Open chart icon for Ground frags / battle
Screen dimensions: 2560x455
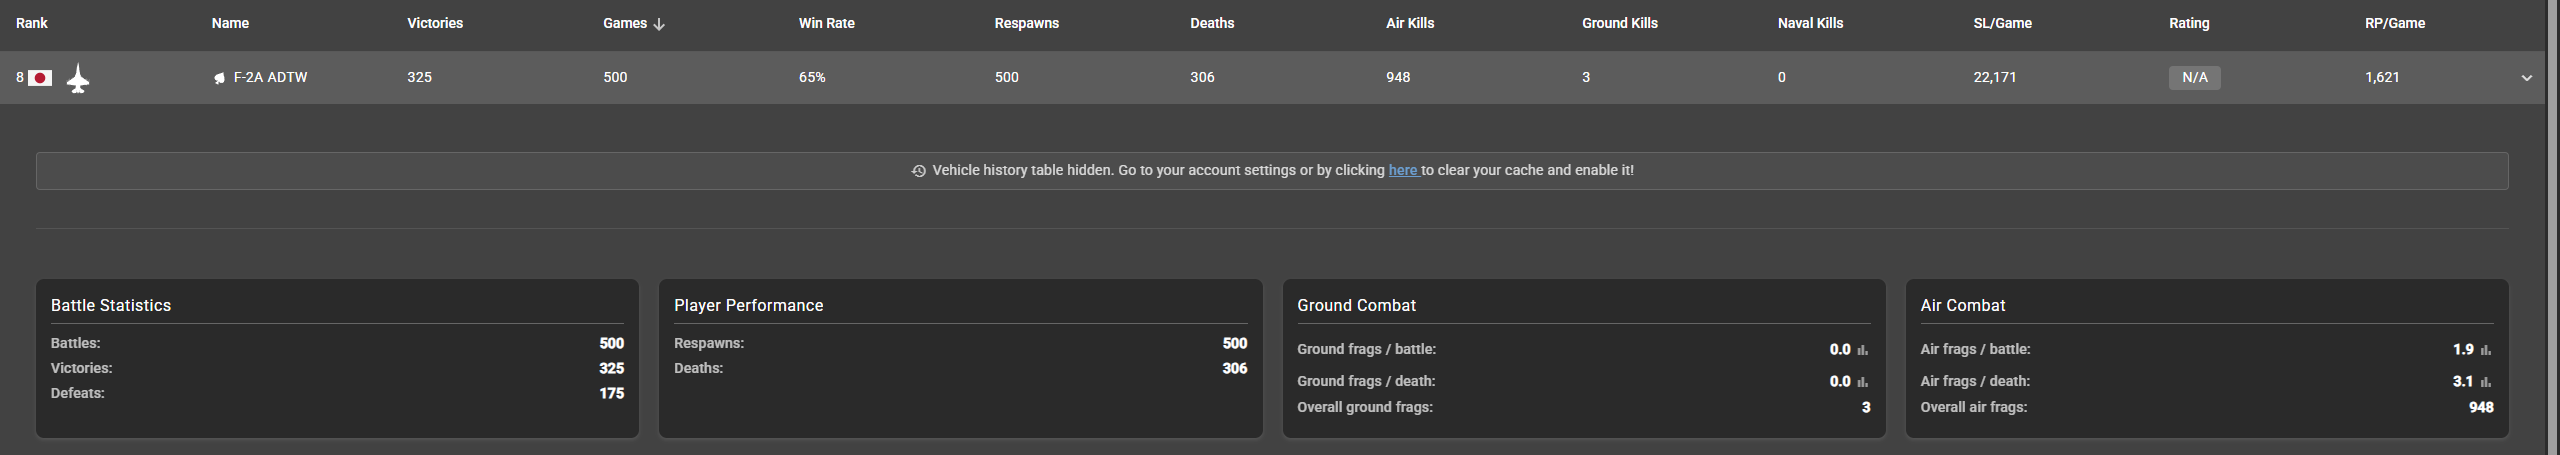tap(1862, 350)
